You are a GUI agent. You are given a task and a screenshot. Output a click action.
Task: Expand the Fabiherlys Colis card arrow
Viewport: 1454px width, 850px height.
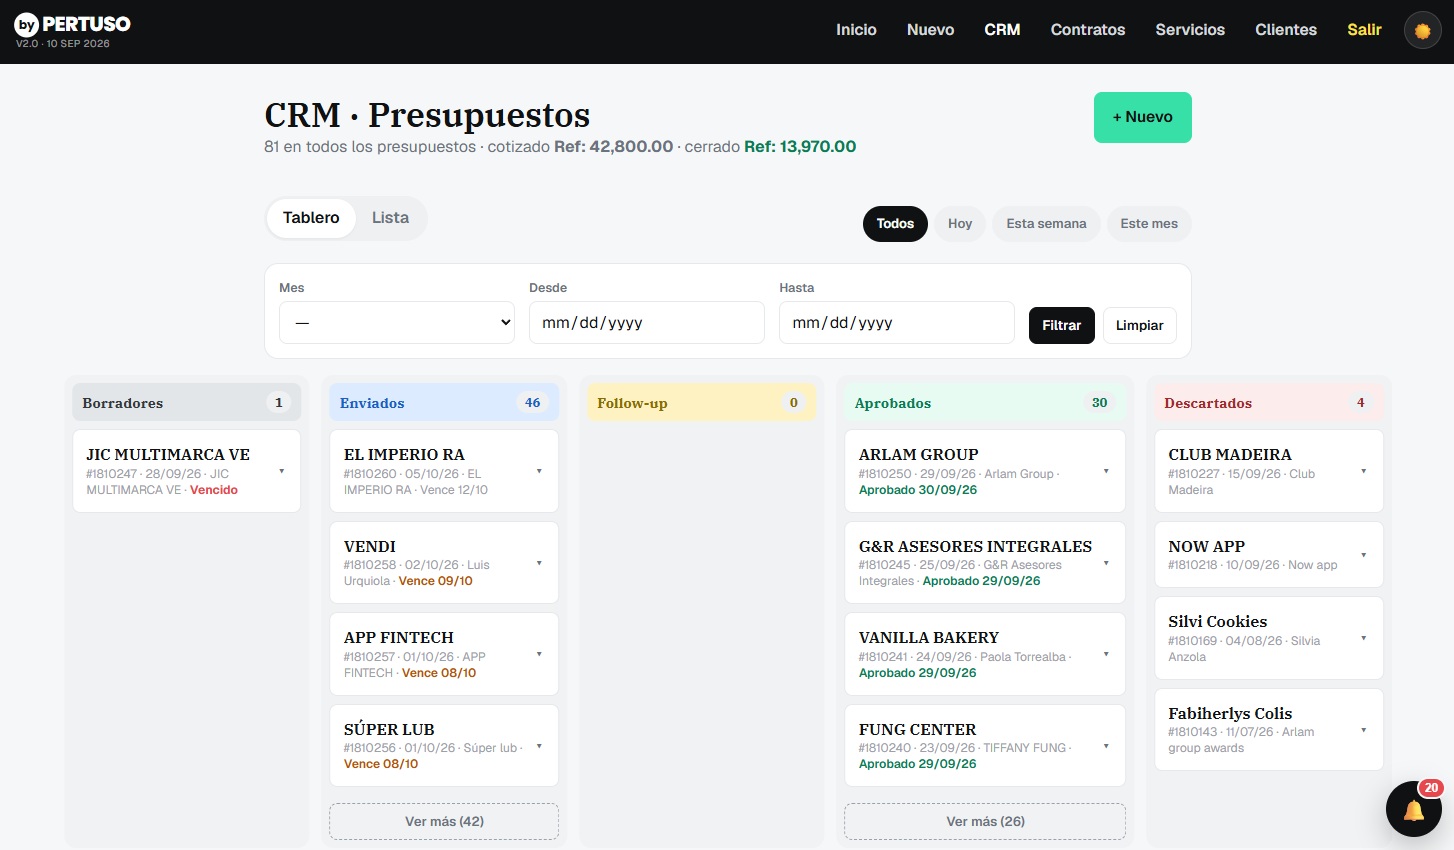(x=1364, y=730)
